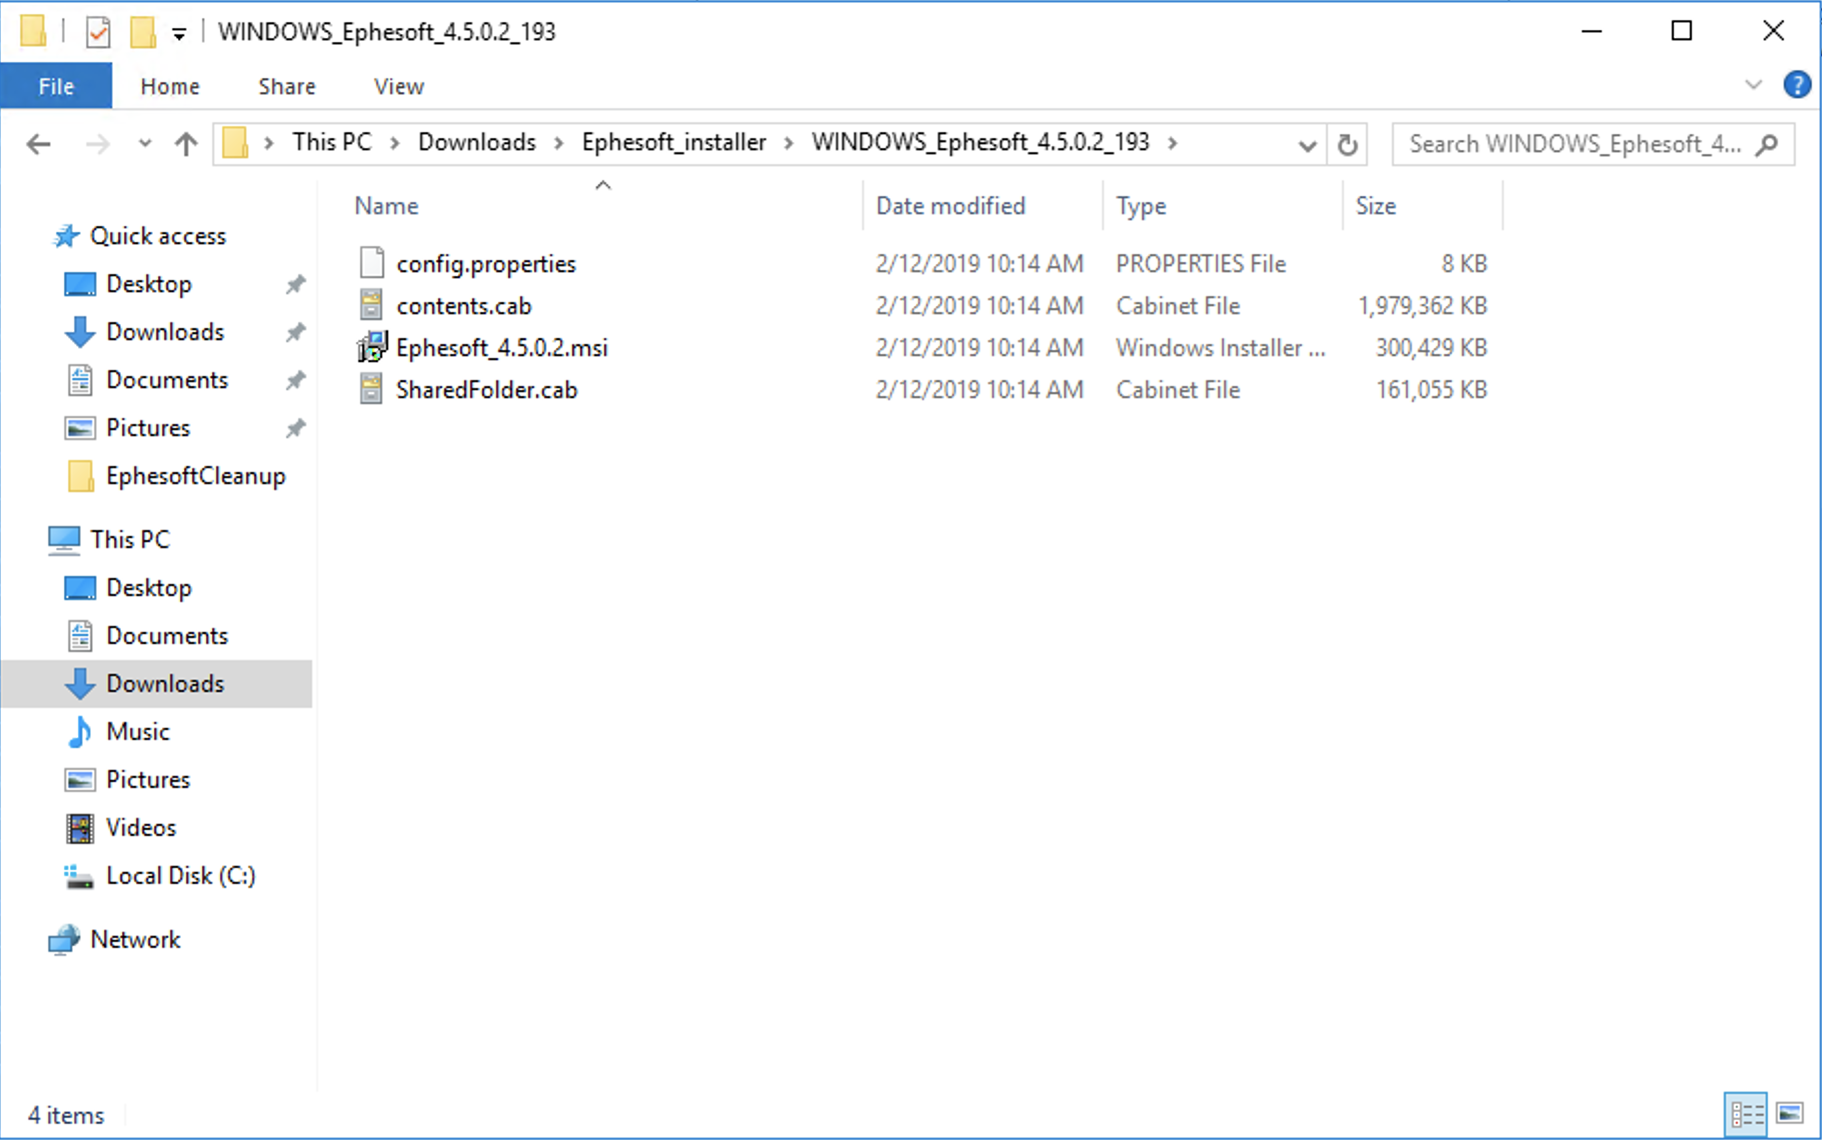Image resolution: width=1822 pixels, height=1140 pixels.
Task: Click the 1,979,362 KB size cell
Action: [1422, 305]
